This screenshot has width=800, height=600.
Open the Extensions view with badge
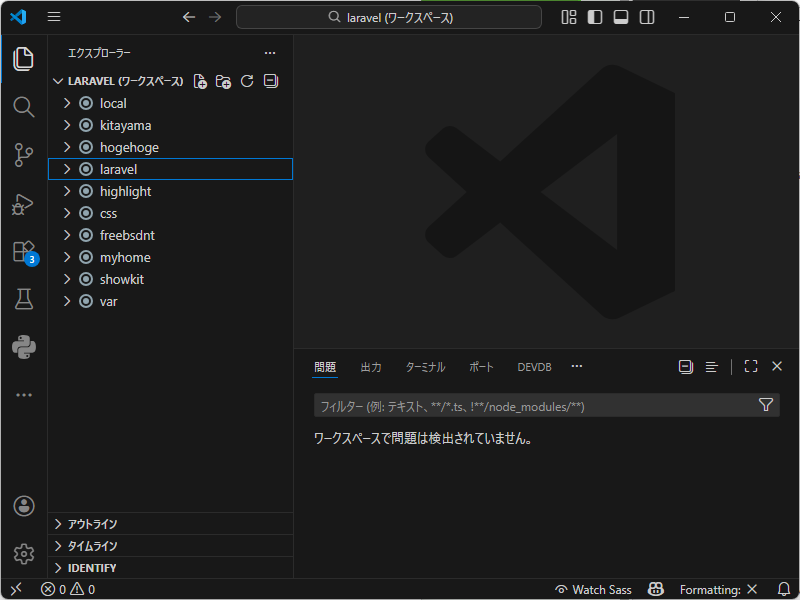click(x=24, y=252)
